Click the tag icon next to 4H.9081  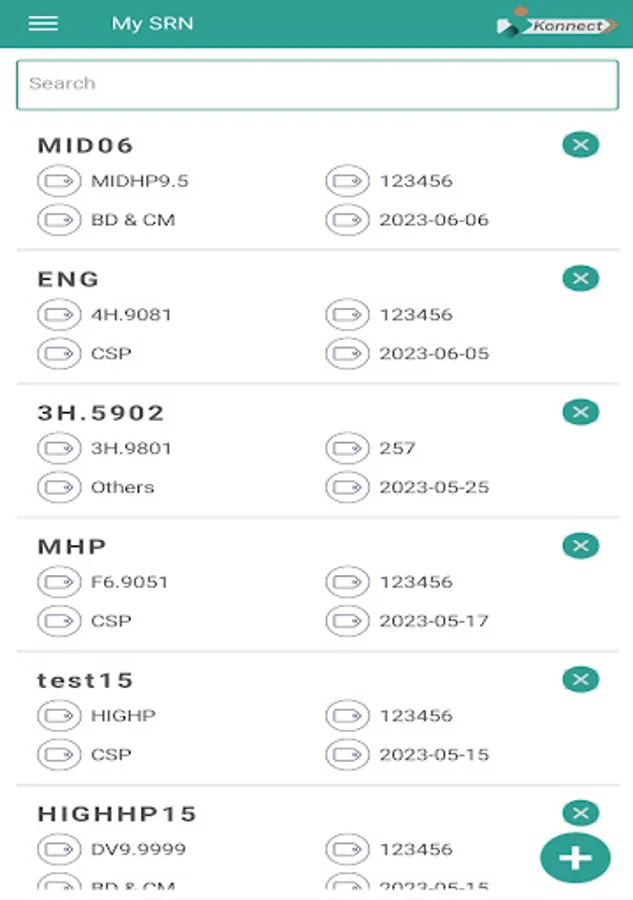60,314
